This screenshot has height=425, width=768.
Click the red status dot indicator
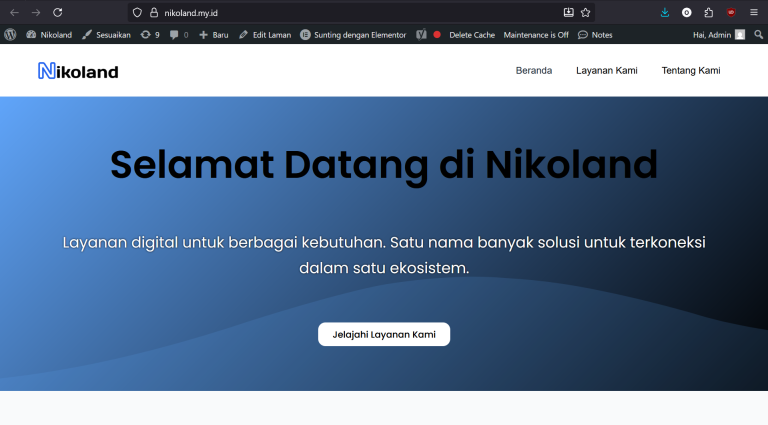tap(437, 35)
